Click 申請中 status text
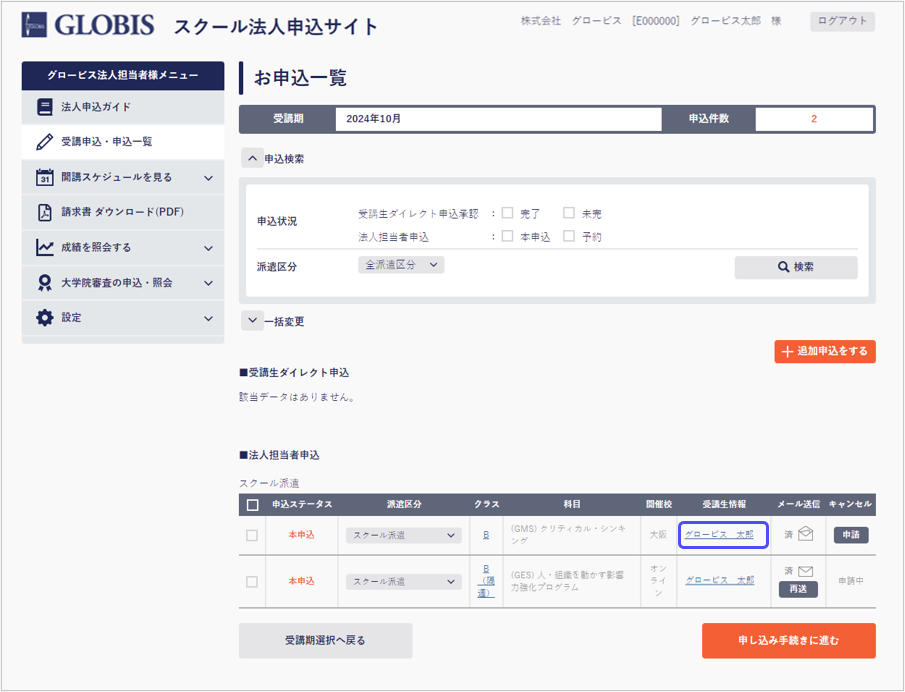 pos(851,581)
